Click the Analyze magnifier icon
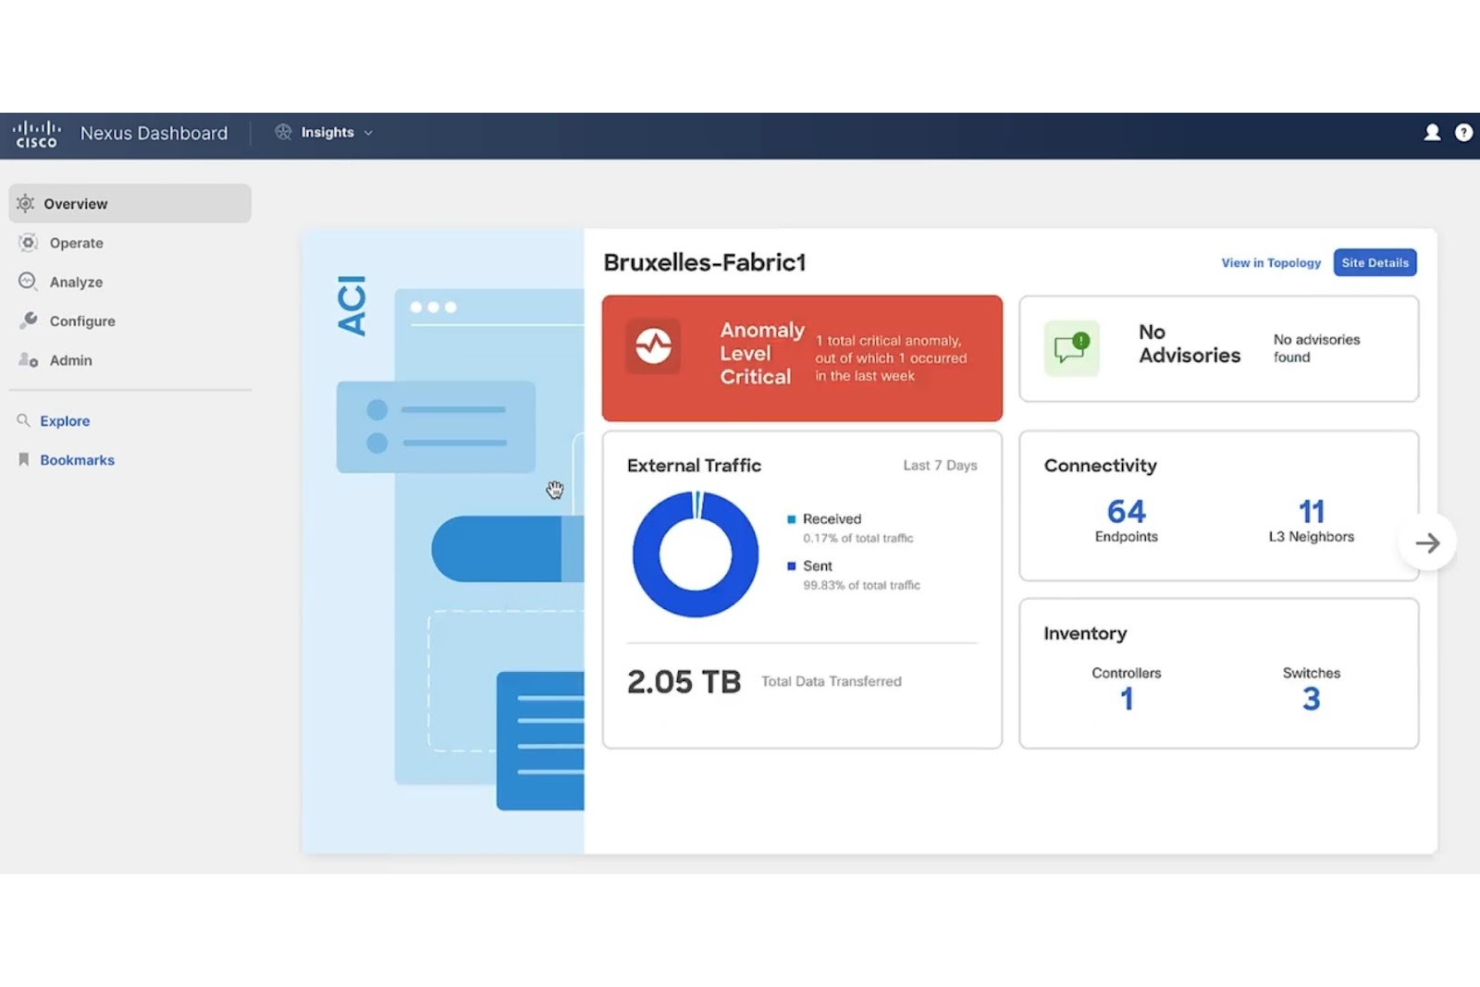 pos(26,281)
